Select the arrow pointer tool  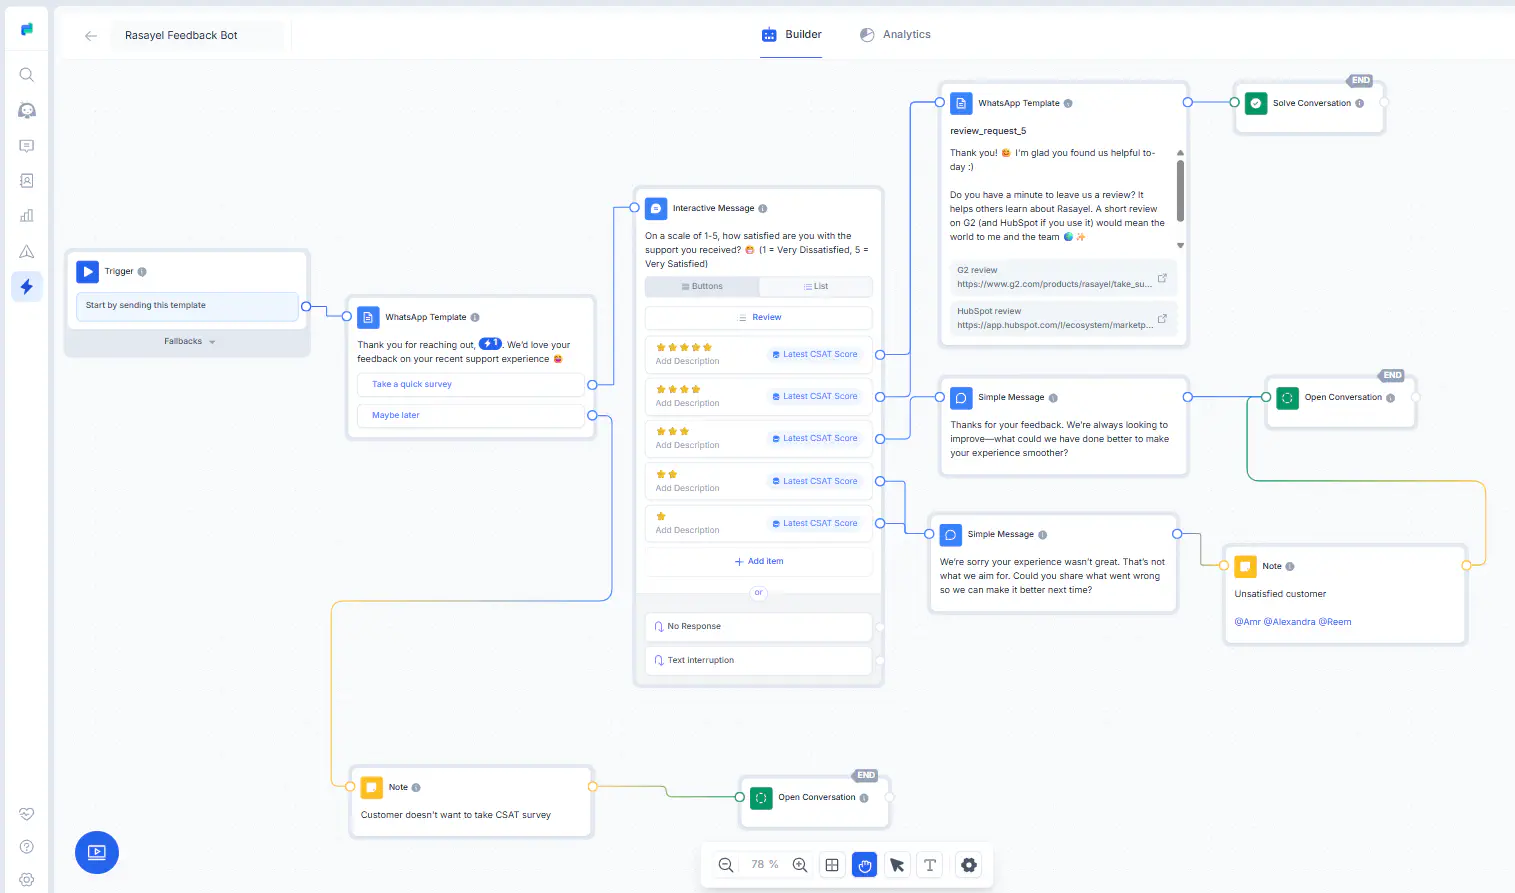(897, 865)
